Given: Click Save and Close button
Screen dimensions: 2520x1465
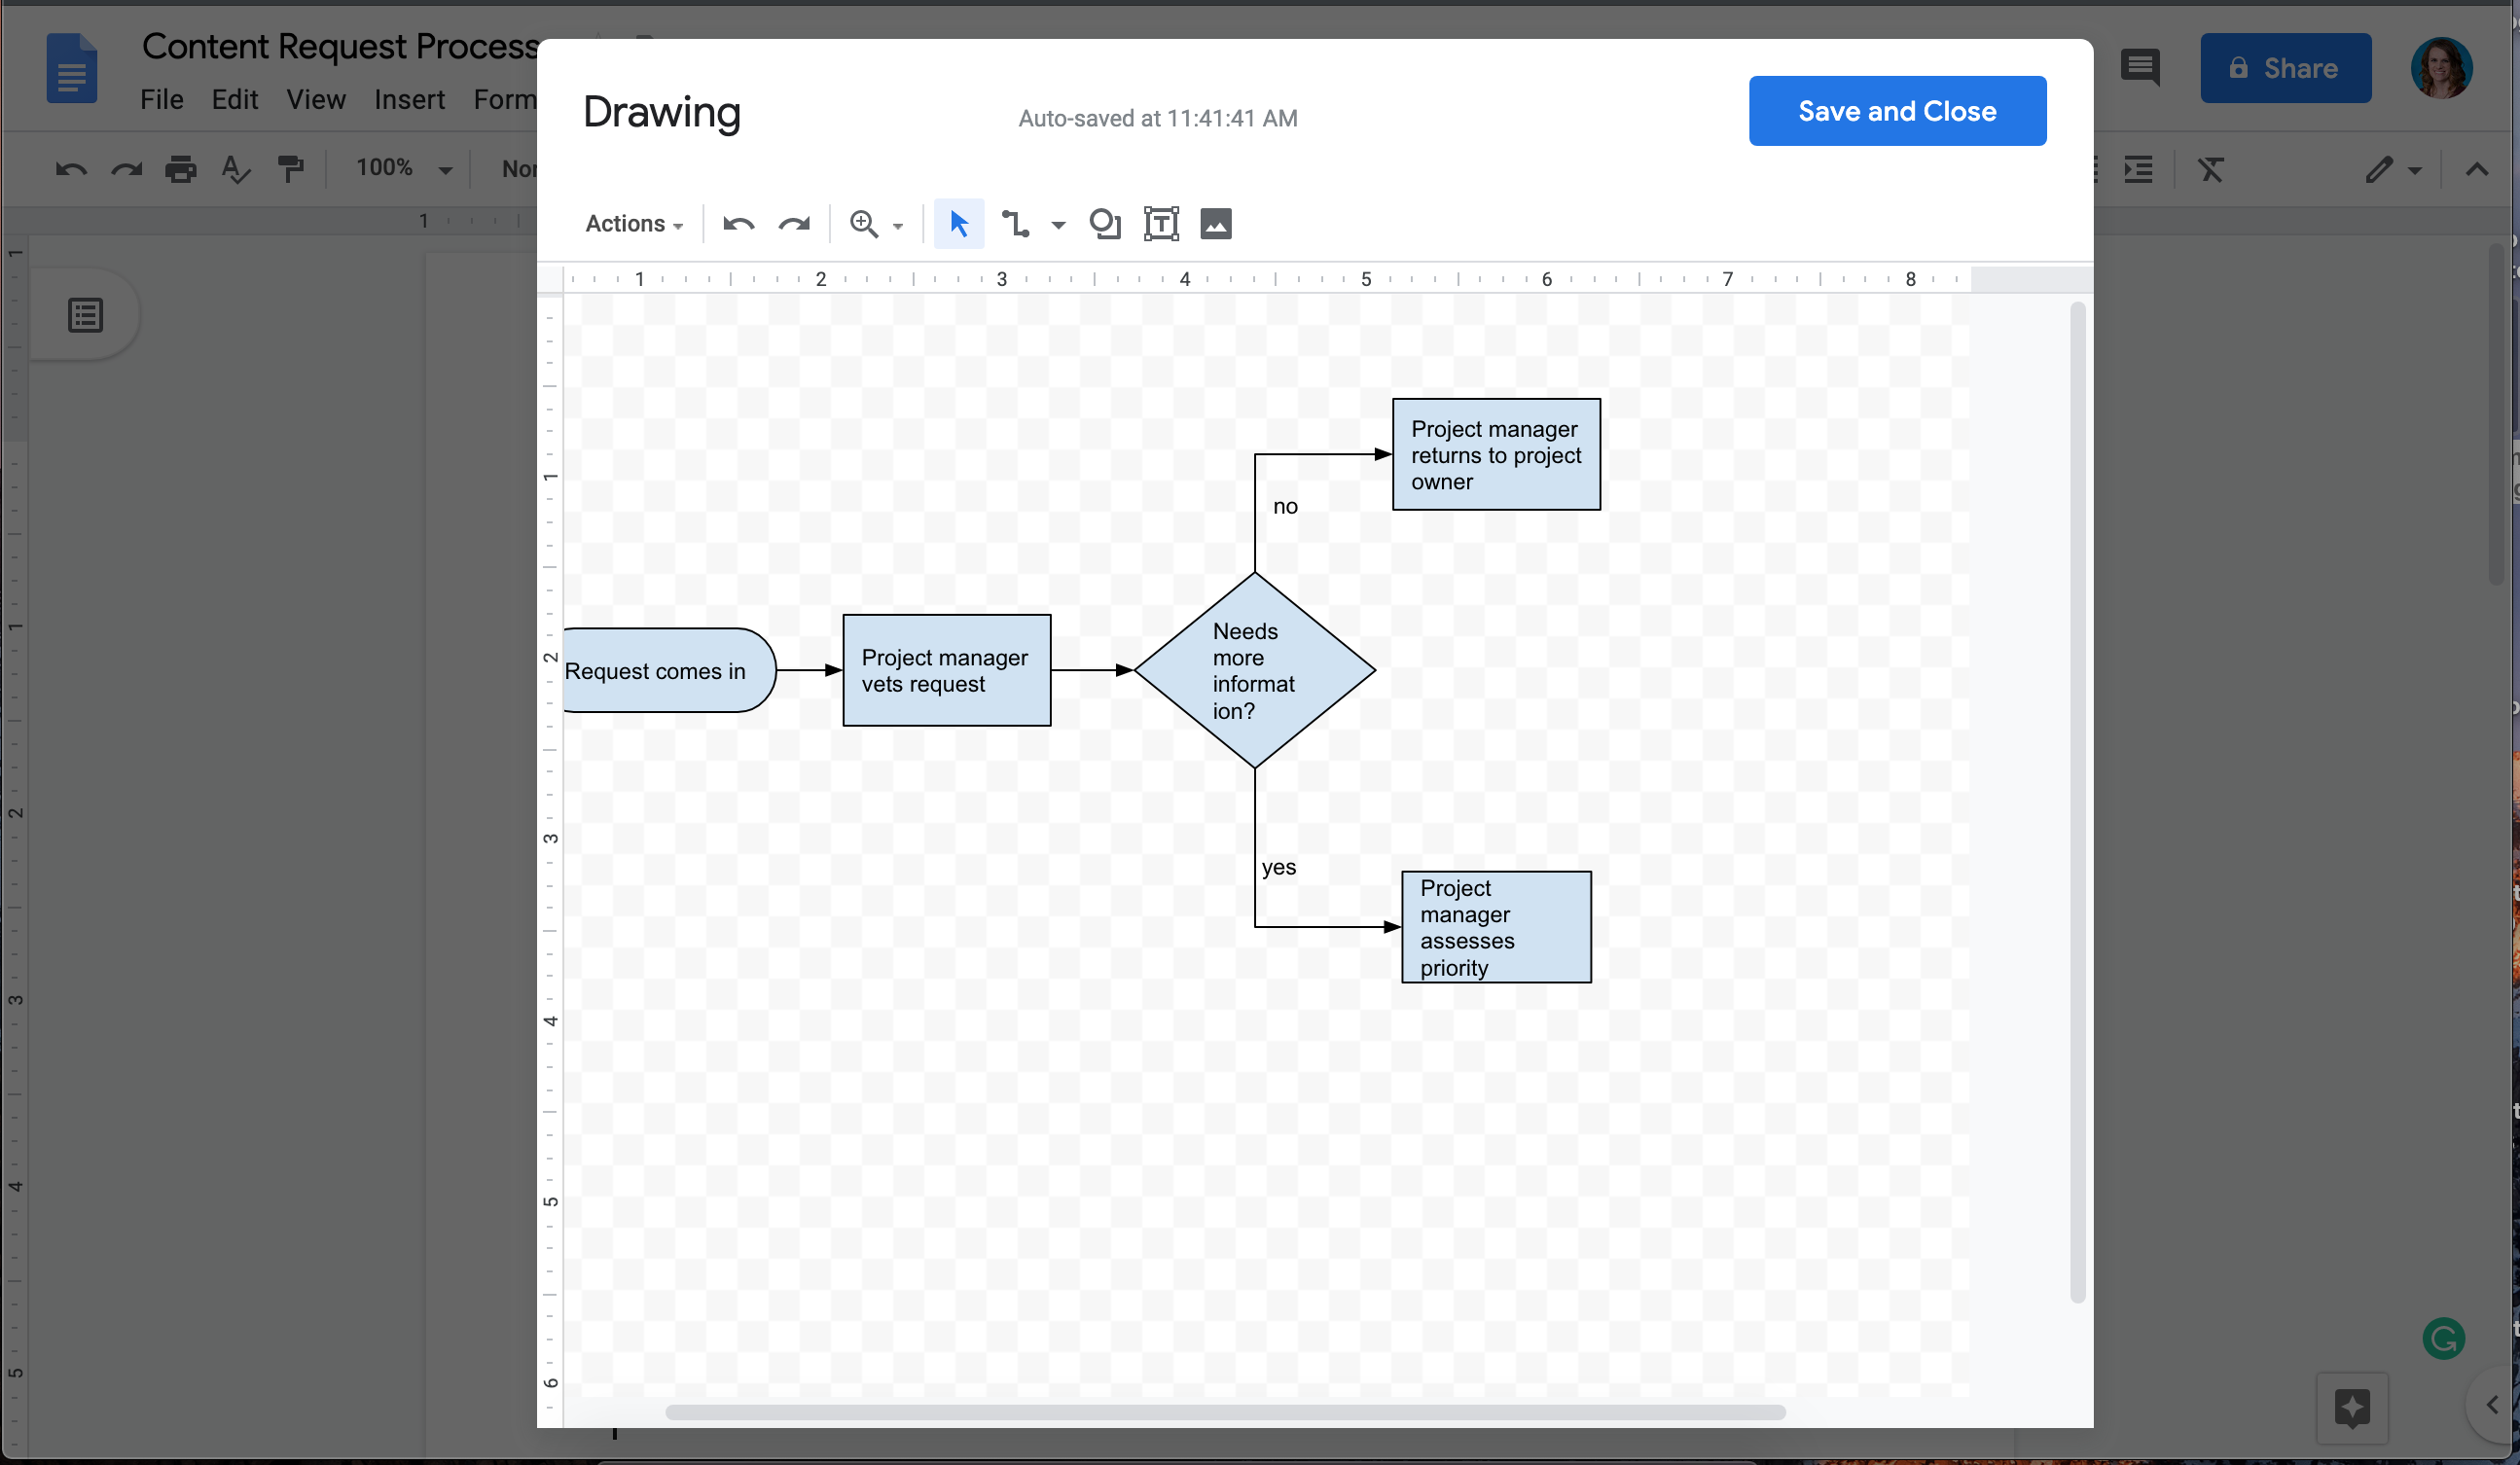Looking at the screenshot, I should pyautogui.click(x=1897, y=110).
